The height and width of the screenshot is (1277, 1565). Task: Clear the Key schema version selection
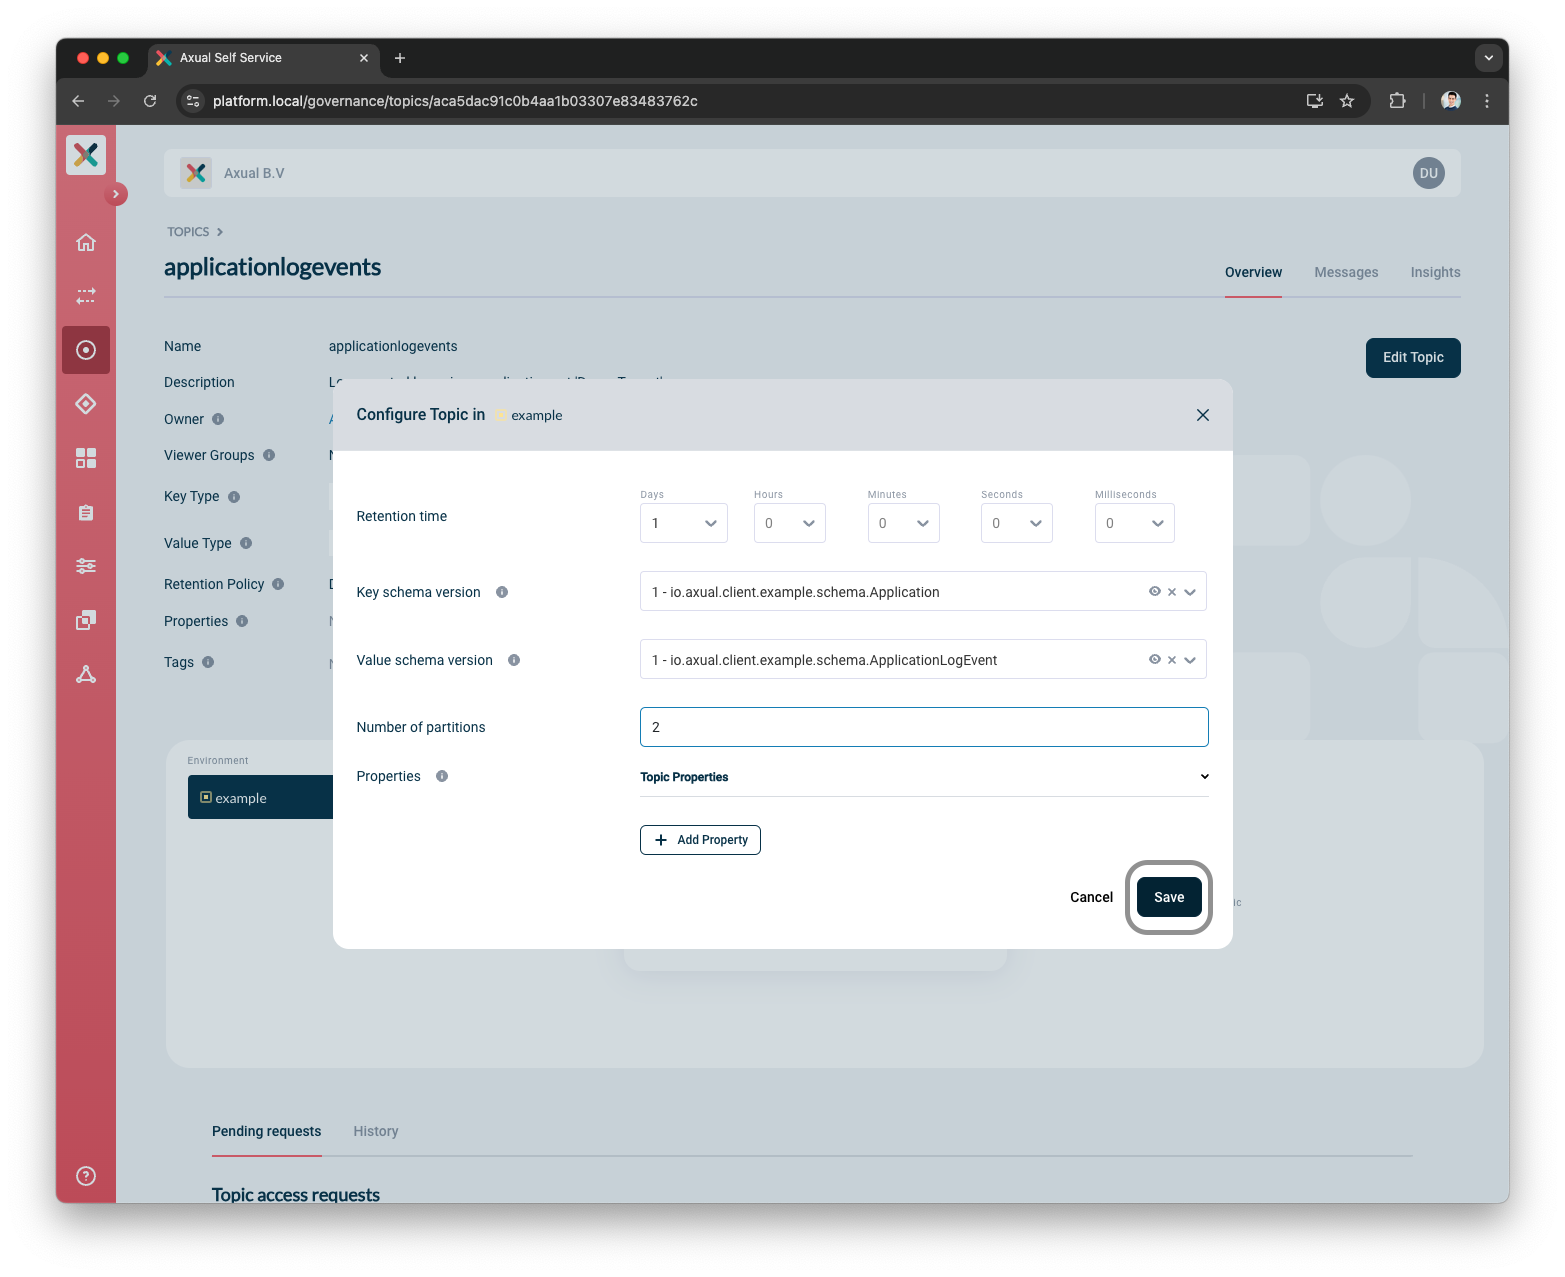pyautogui.click(x=1172, y=592)
